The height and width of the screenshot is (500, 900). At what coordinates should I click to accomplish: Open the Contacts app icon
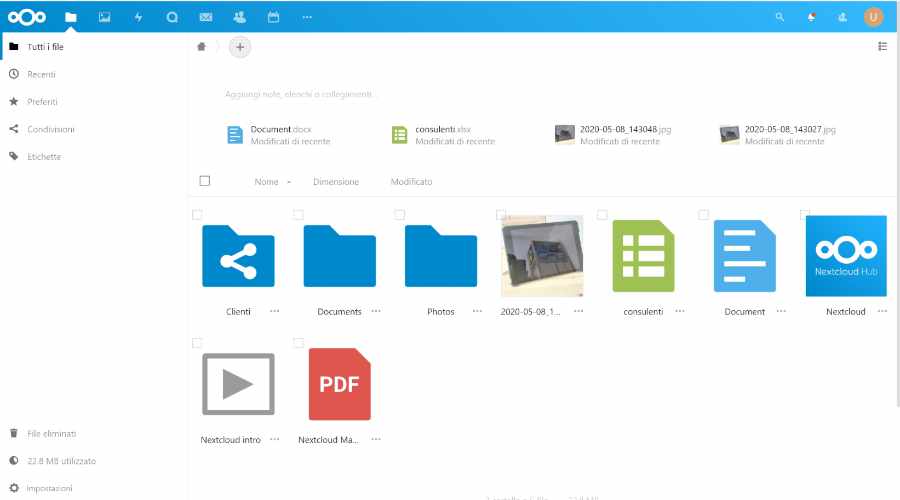tap(239, 17)
